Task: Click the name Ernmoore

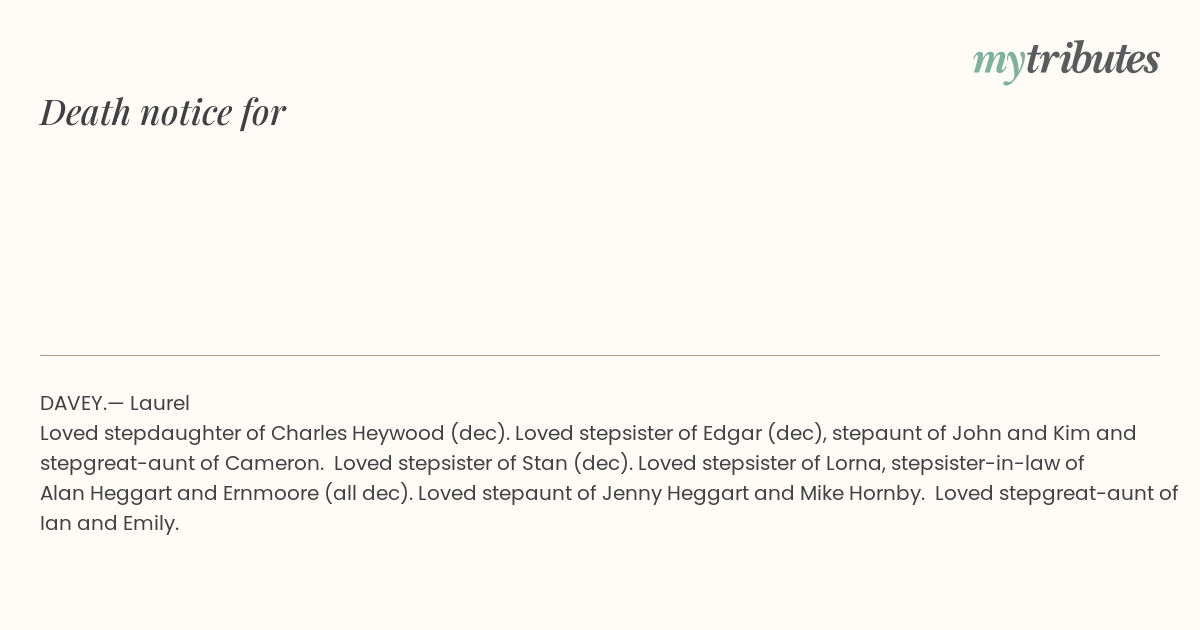Action: point(270,493)
